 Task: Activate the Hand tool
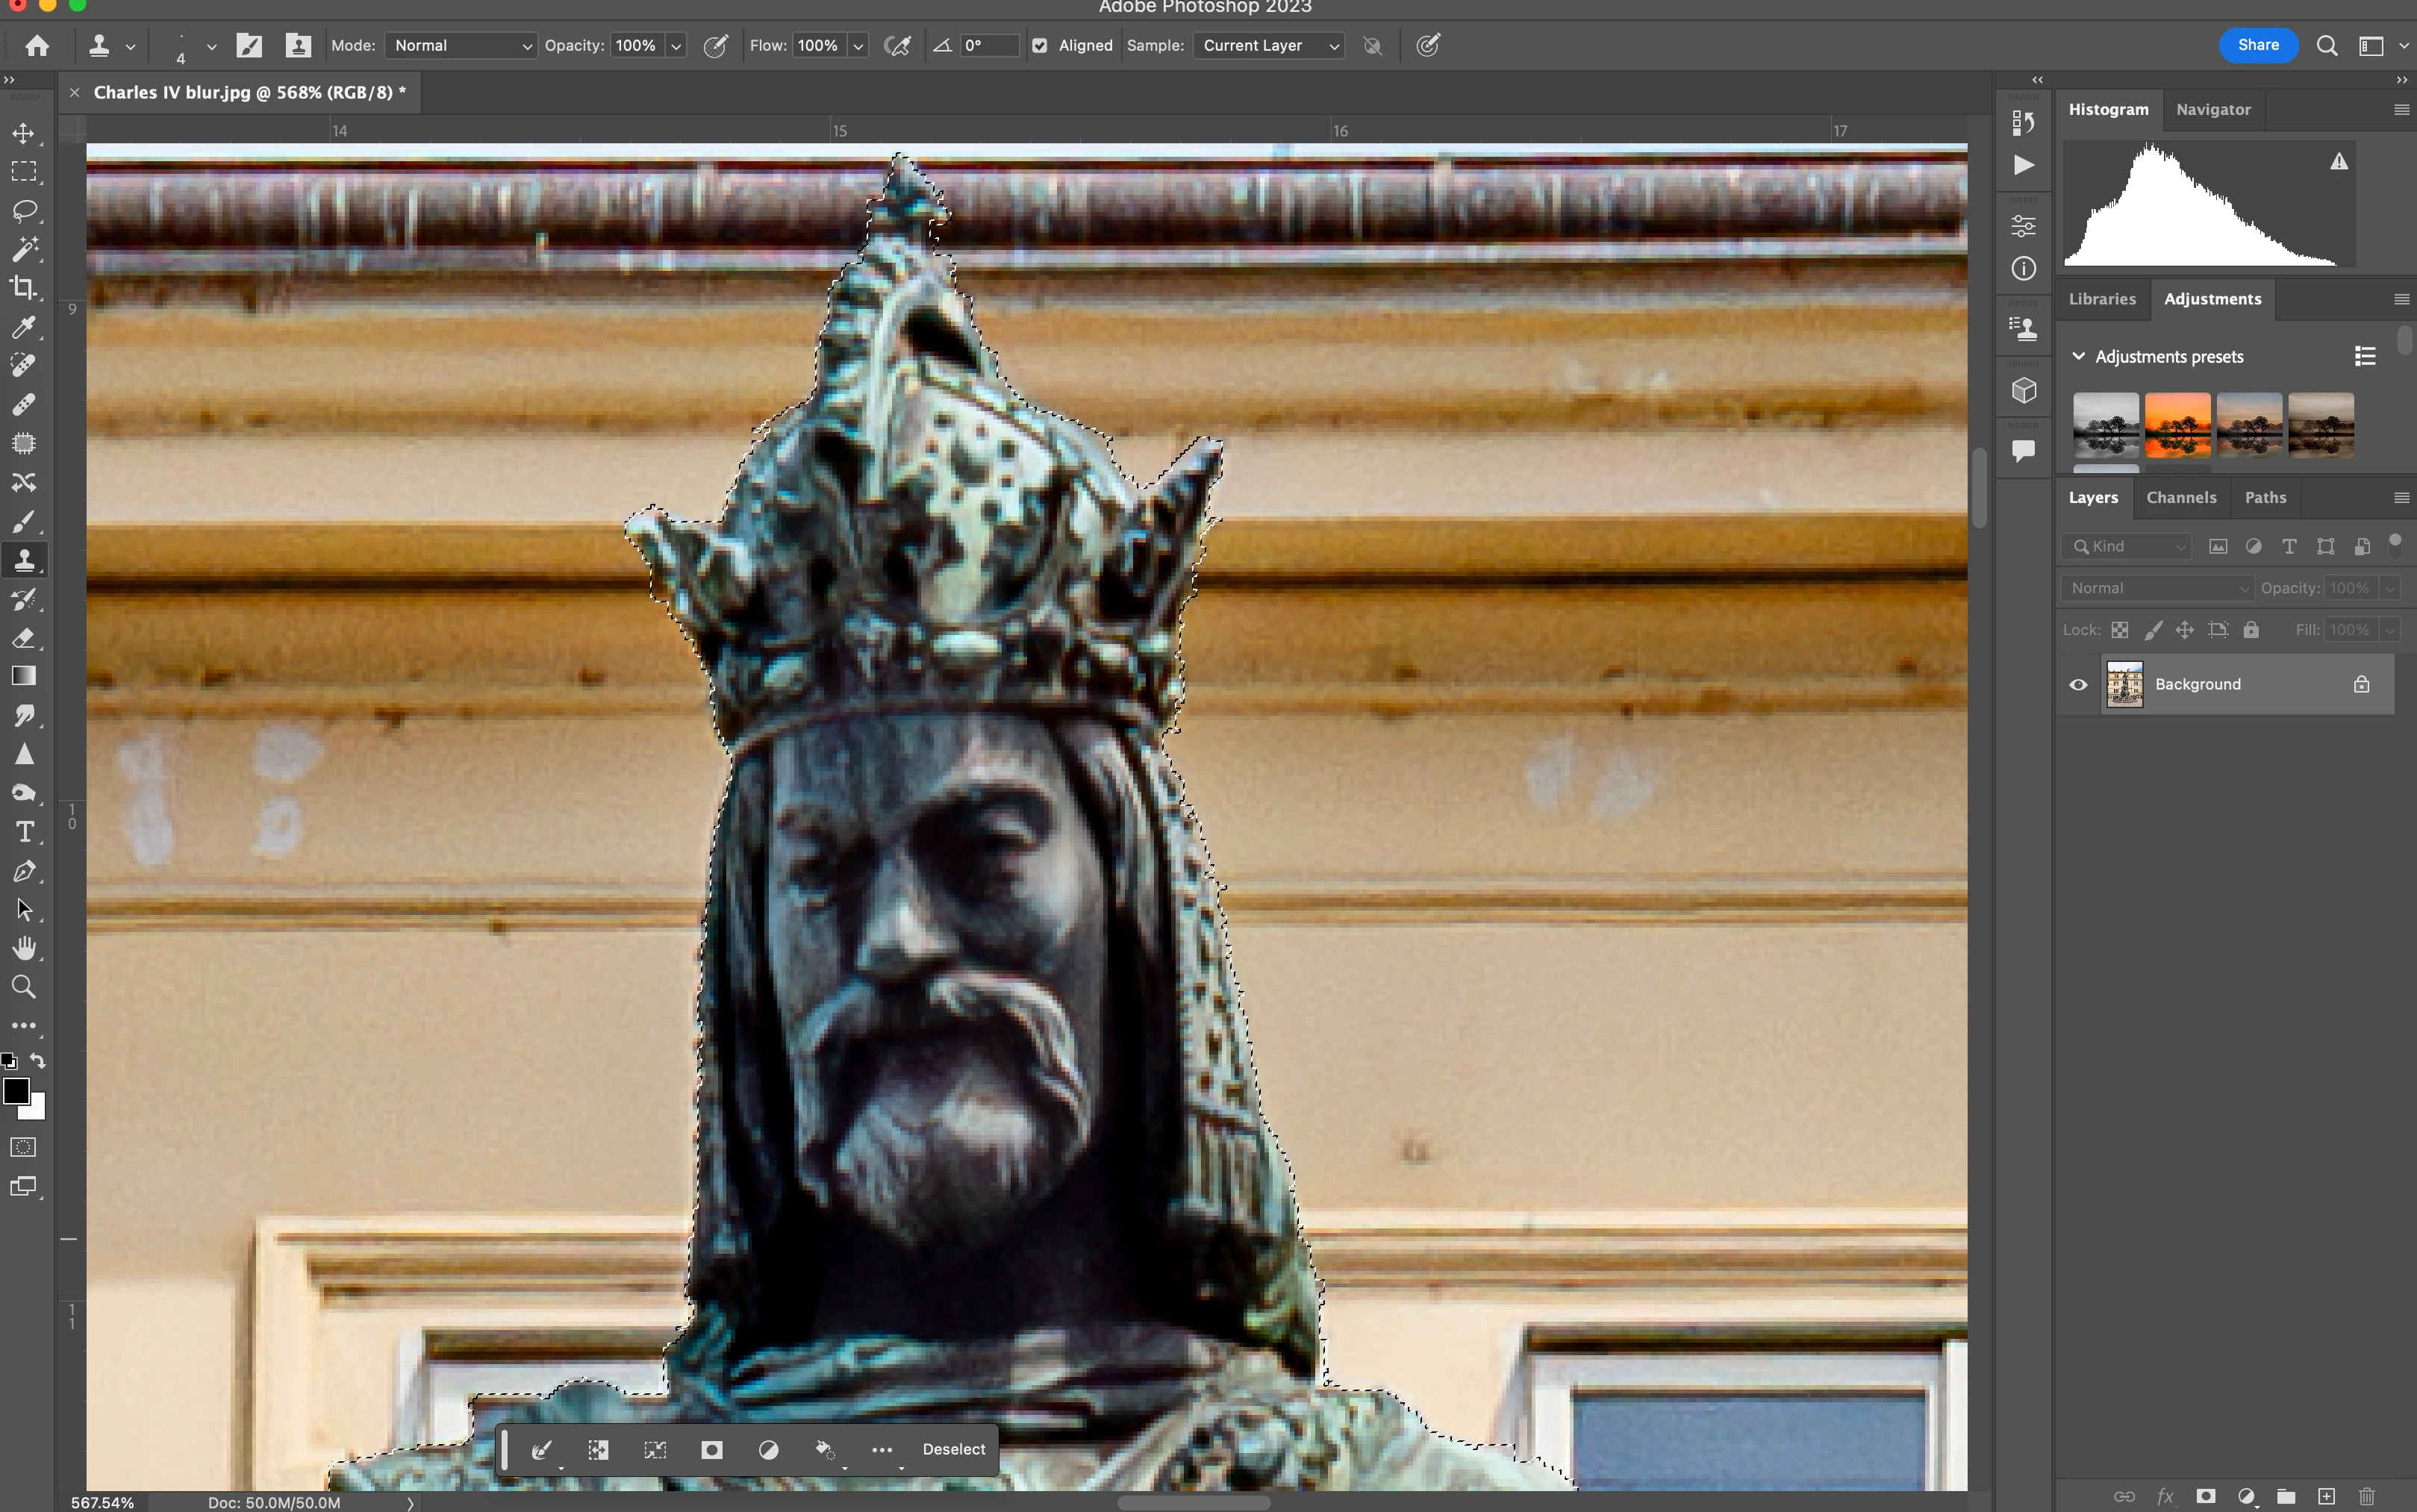click(x=24, y=948)
